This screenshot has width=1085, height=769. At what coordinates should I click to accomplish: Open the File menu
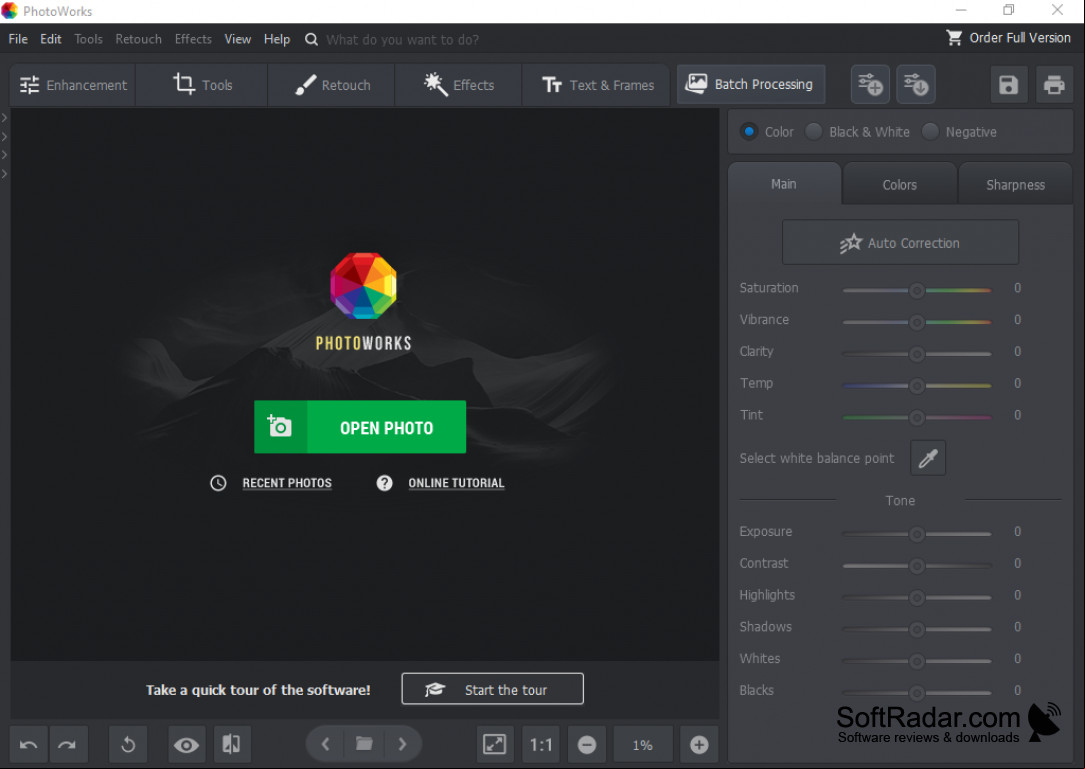(18, 39)
